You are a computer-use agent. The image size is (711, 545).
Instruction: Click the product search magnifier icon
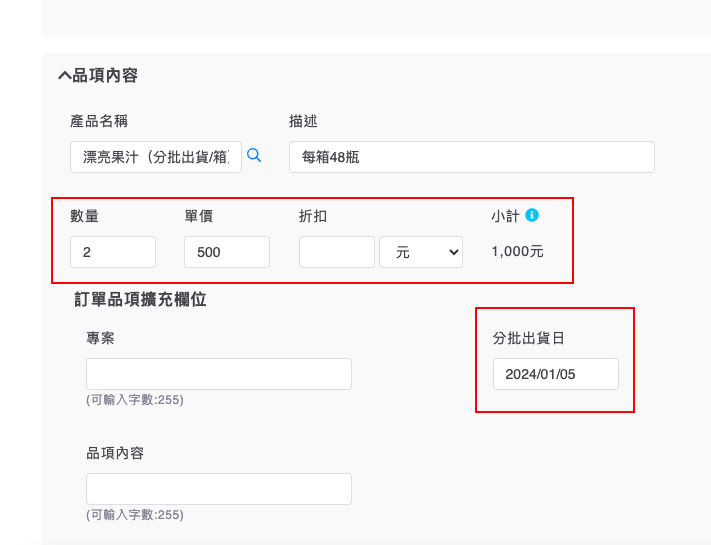click(254, 155)
